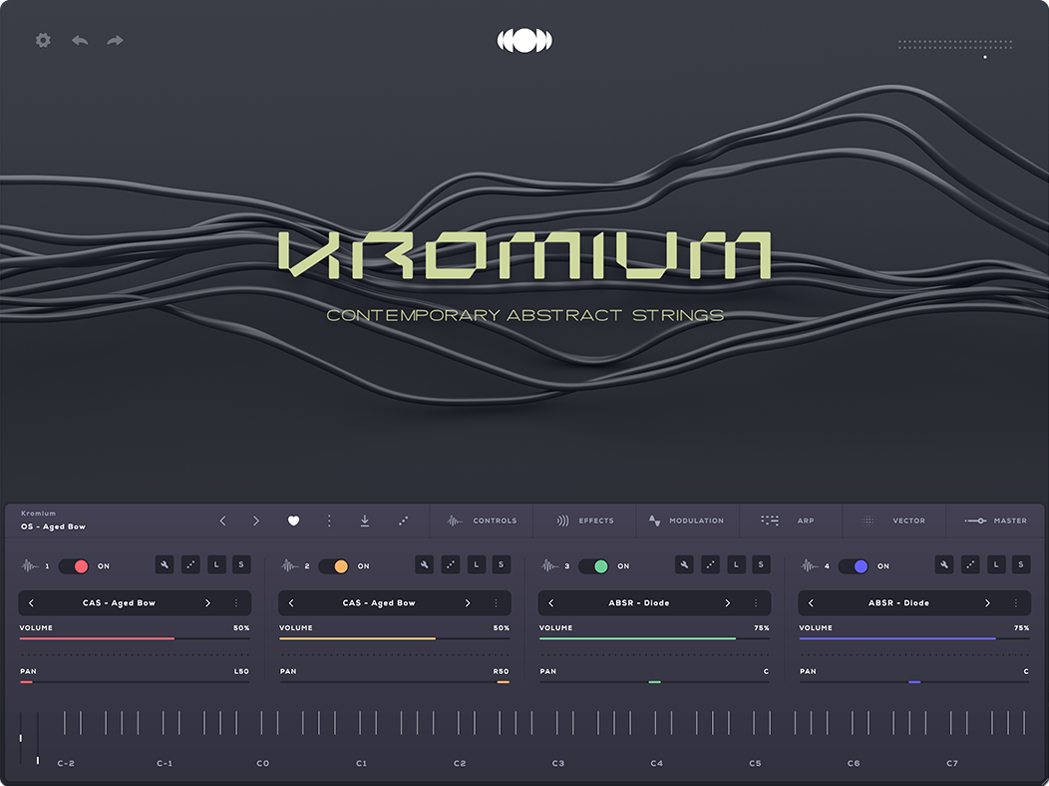Click the expand arrows icon next to the download icon
The height and width of the screenshot is (786, 1049).
[x=403, y=520]
